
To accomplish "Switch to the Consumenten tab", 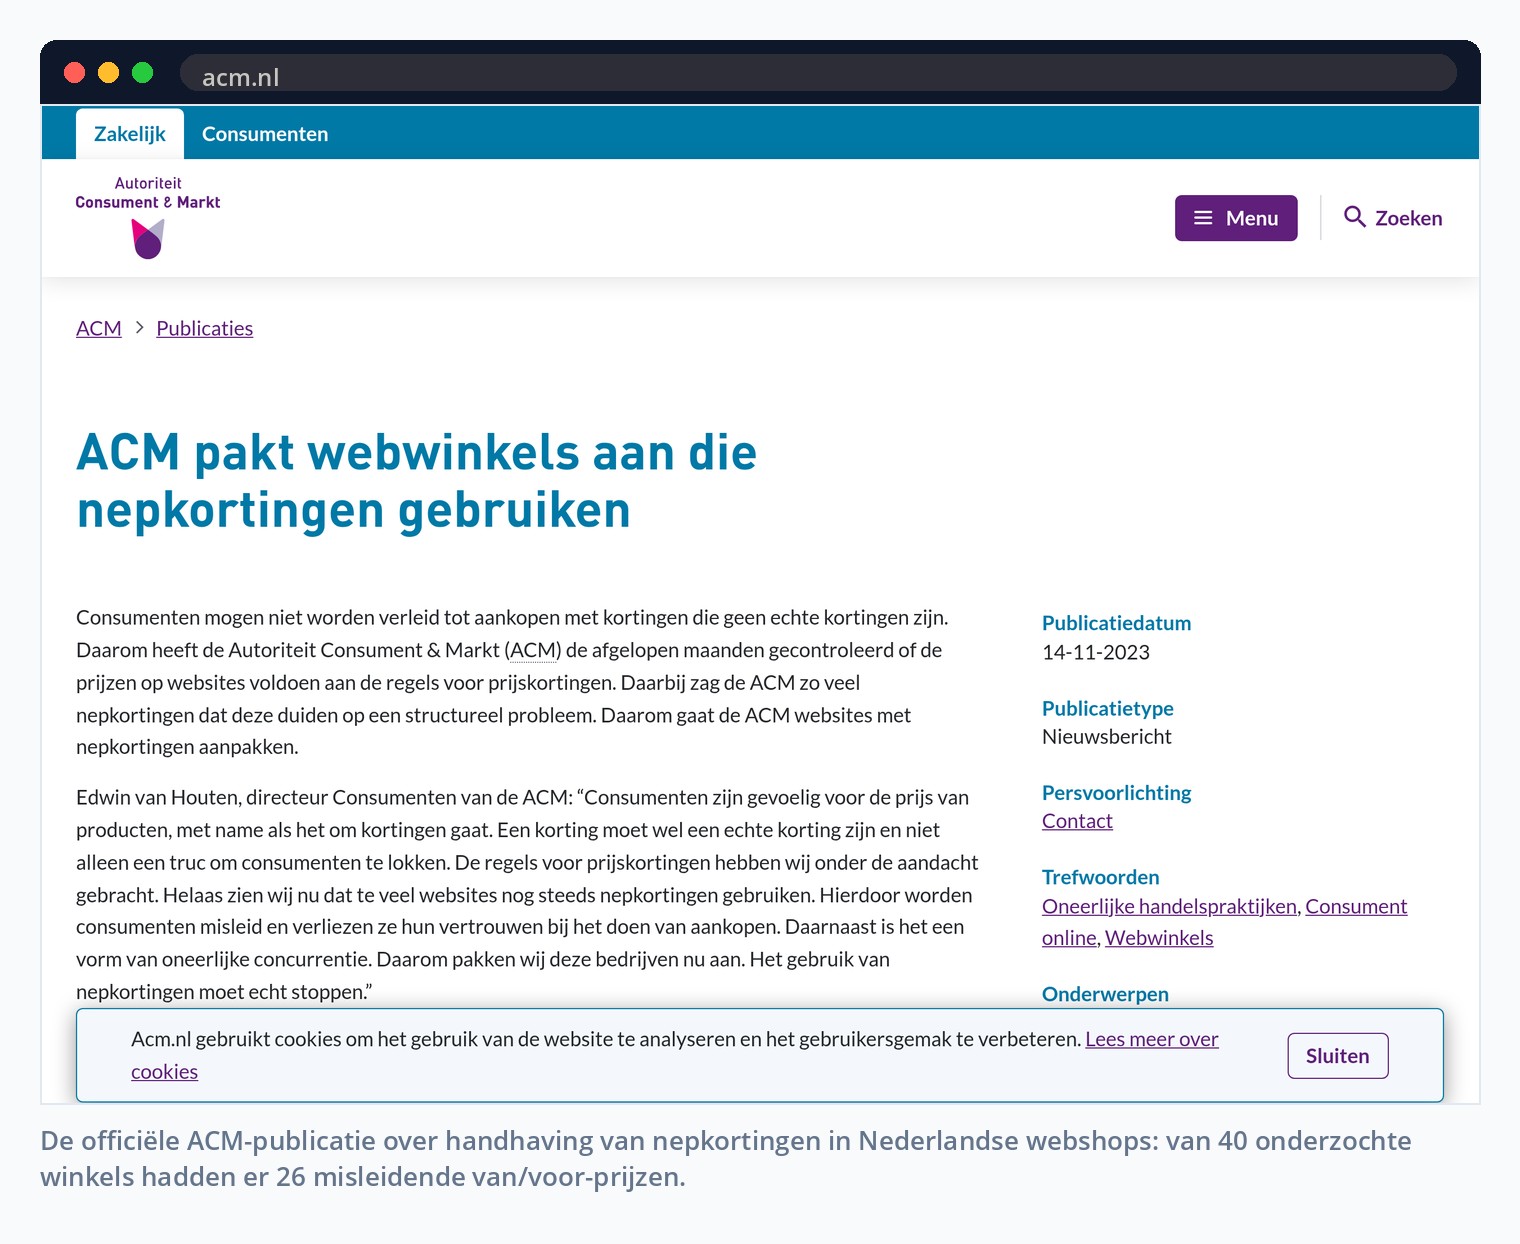I will click(265, 134).
